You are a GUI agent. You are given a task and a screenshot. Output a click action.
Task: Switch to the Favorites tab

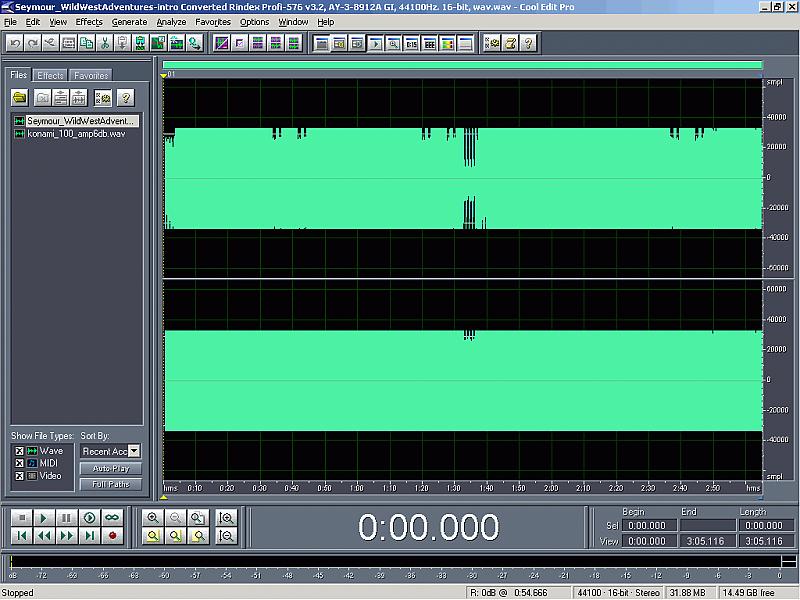click(x=91, y=75)
